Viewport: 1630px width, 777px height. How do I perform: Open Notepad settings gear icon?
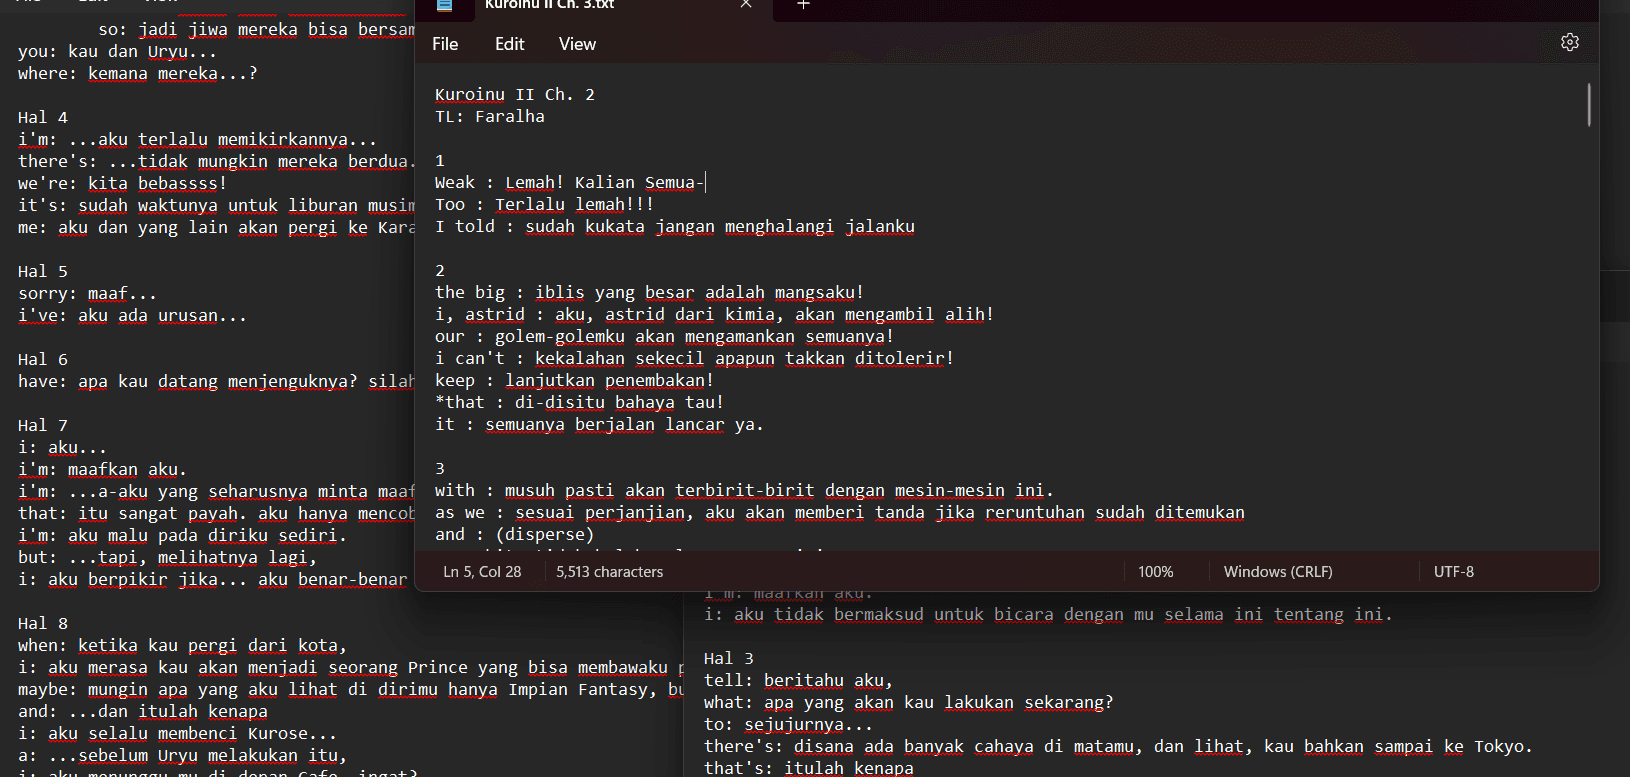[1569, 42]
